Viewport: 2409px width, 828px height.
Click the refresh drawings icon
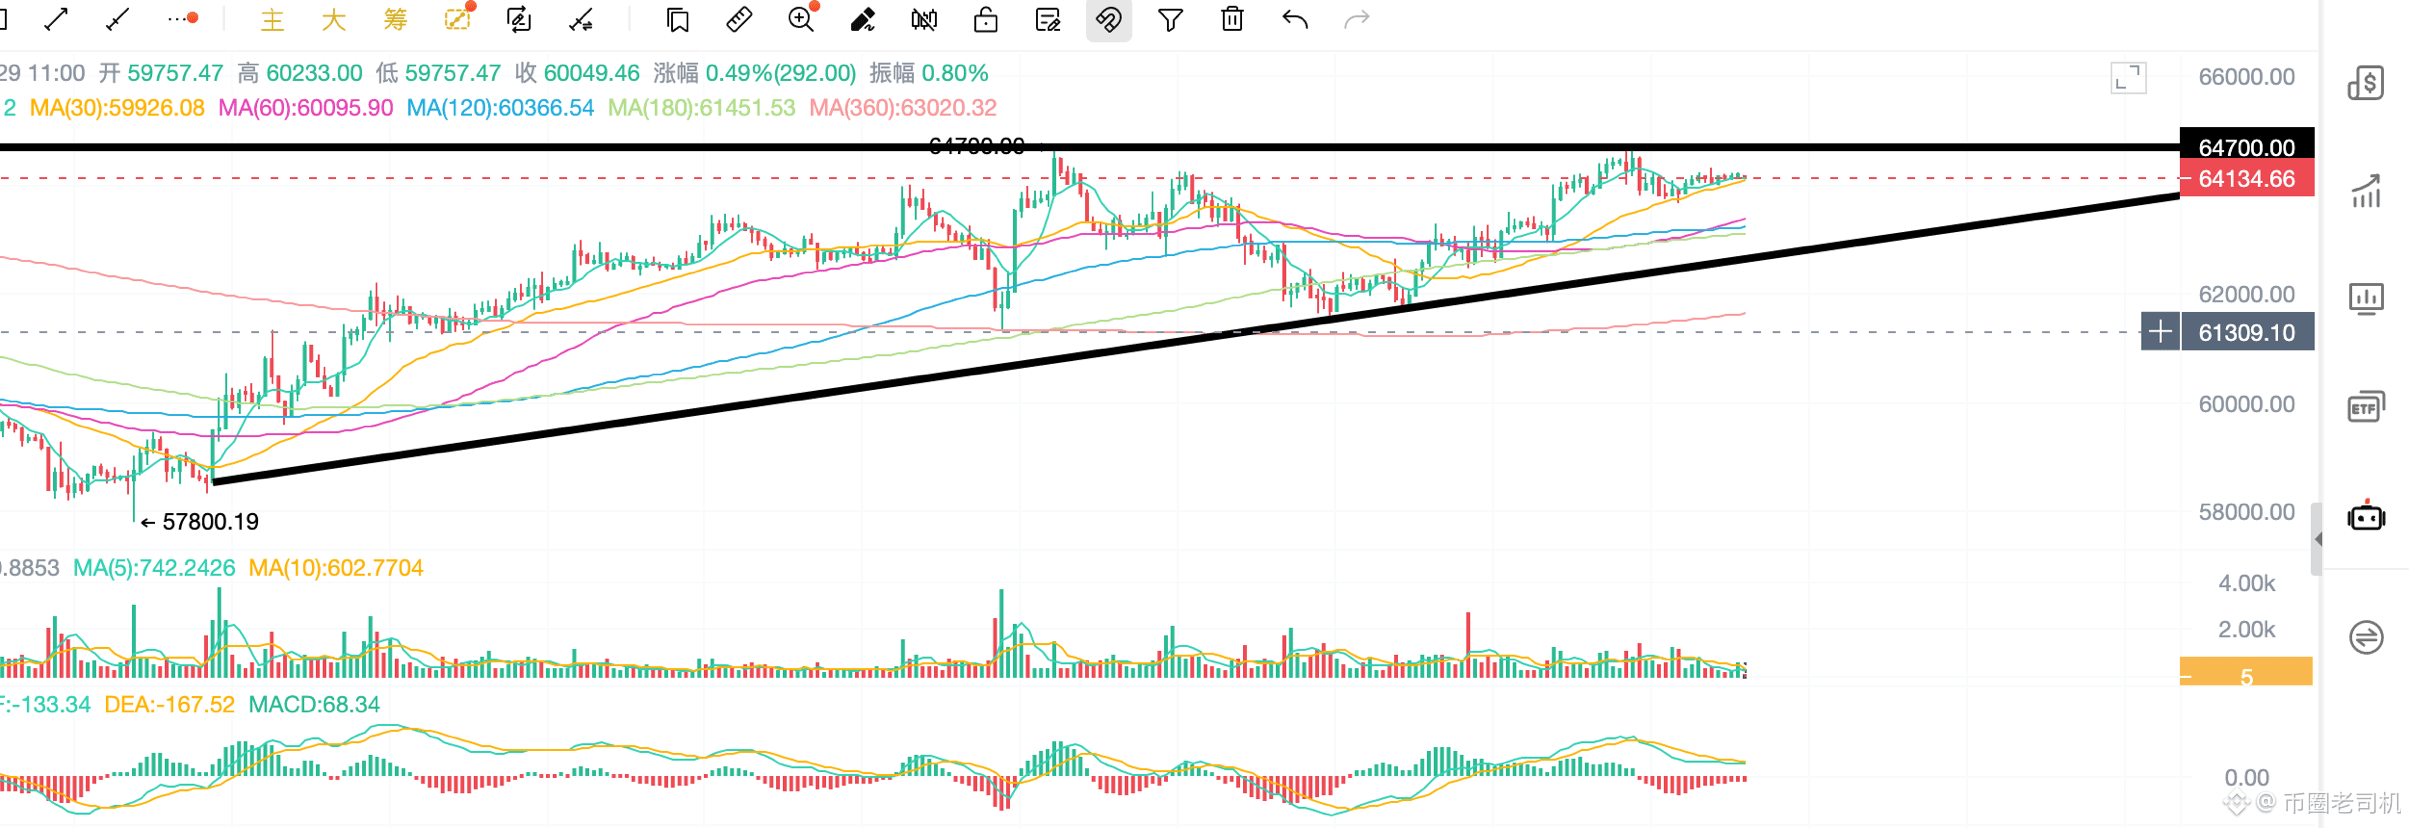coord(519,20)
